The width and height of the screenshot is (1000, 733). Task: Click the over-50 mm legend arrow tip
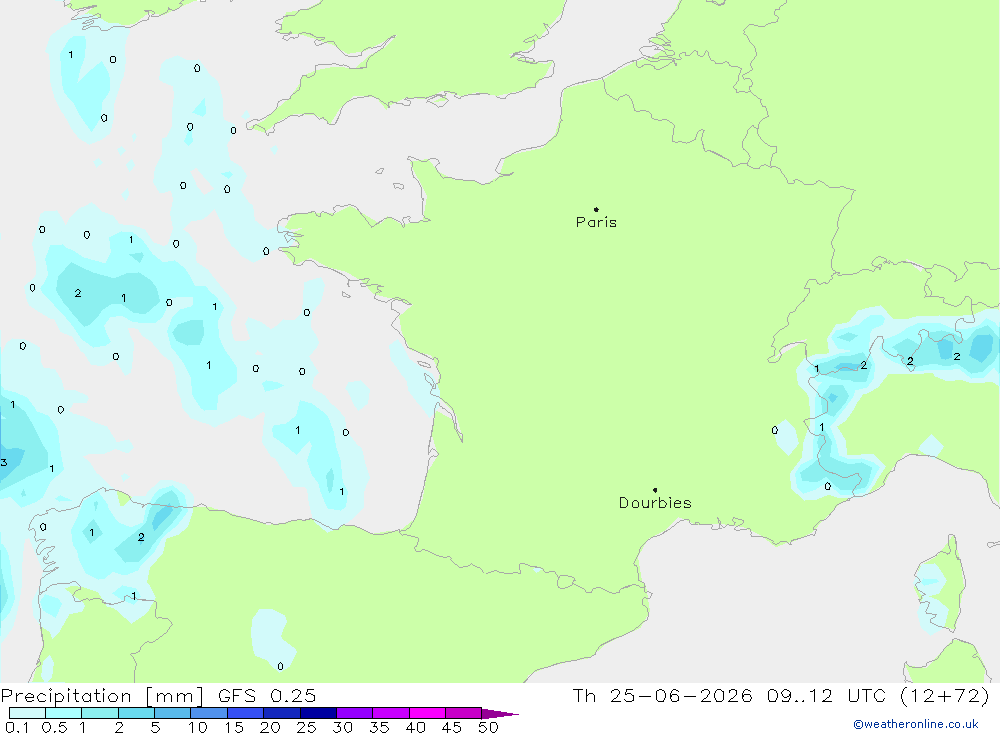(x=500, y=714)
